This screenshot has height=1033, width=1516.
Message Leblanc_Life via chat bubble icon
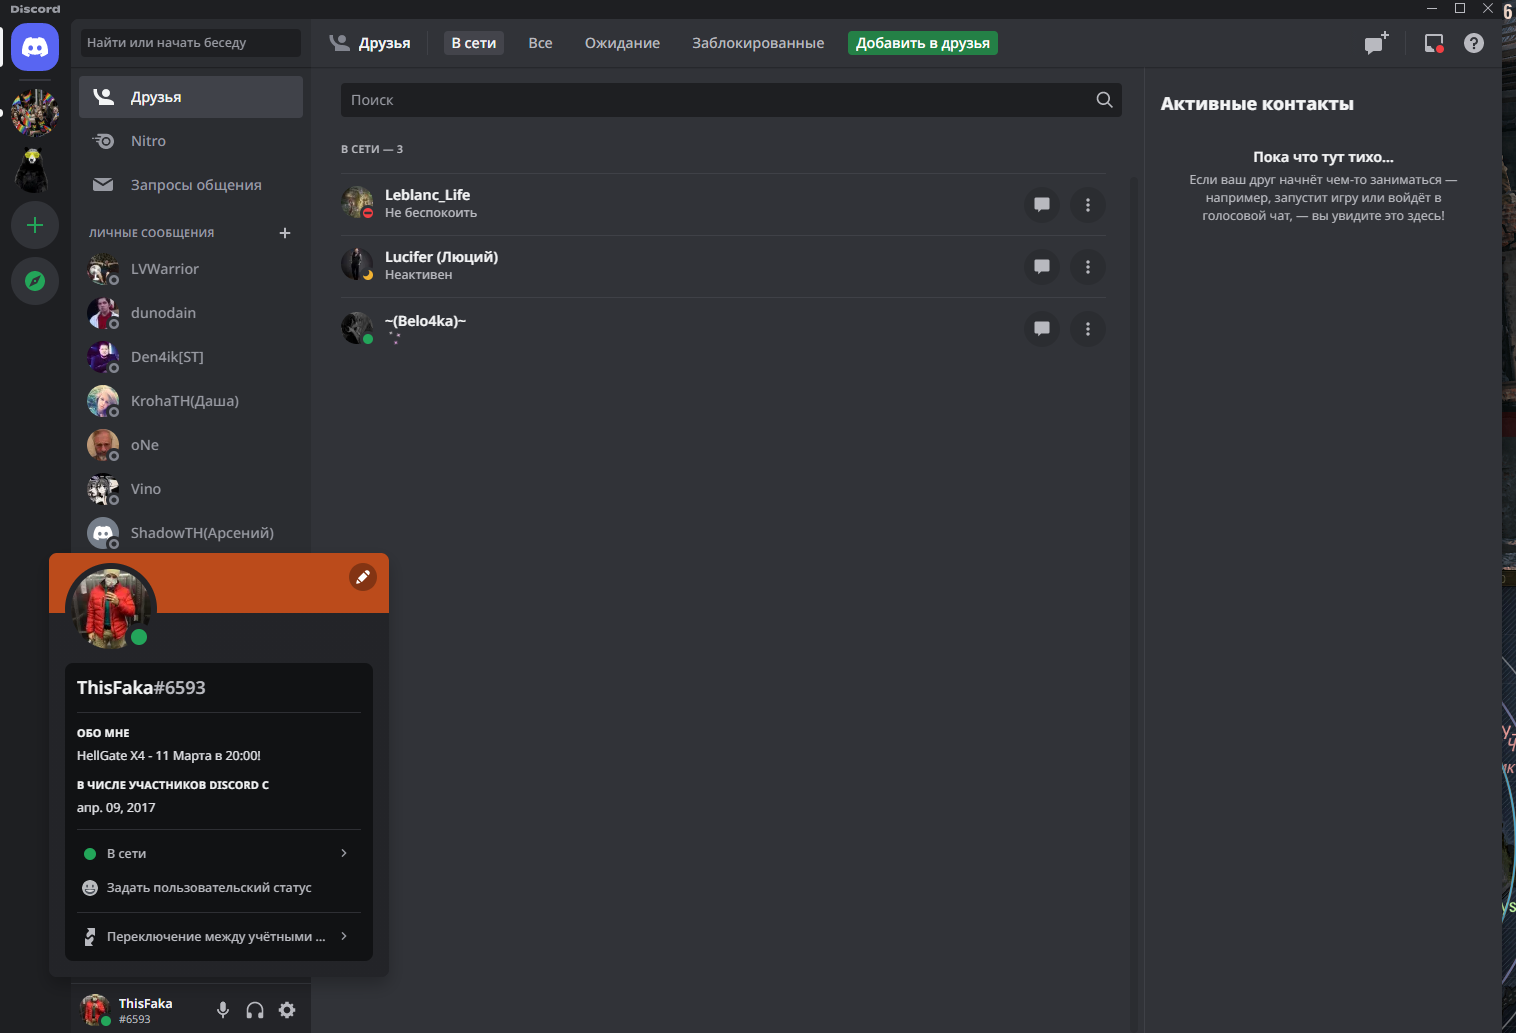point(1042,205)
